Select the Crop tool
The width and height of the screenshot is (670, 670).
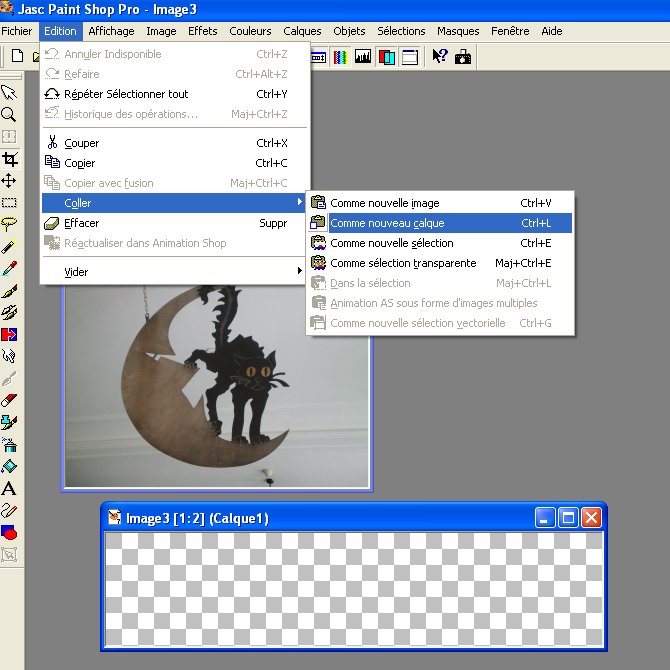coord(9,159)
